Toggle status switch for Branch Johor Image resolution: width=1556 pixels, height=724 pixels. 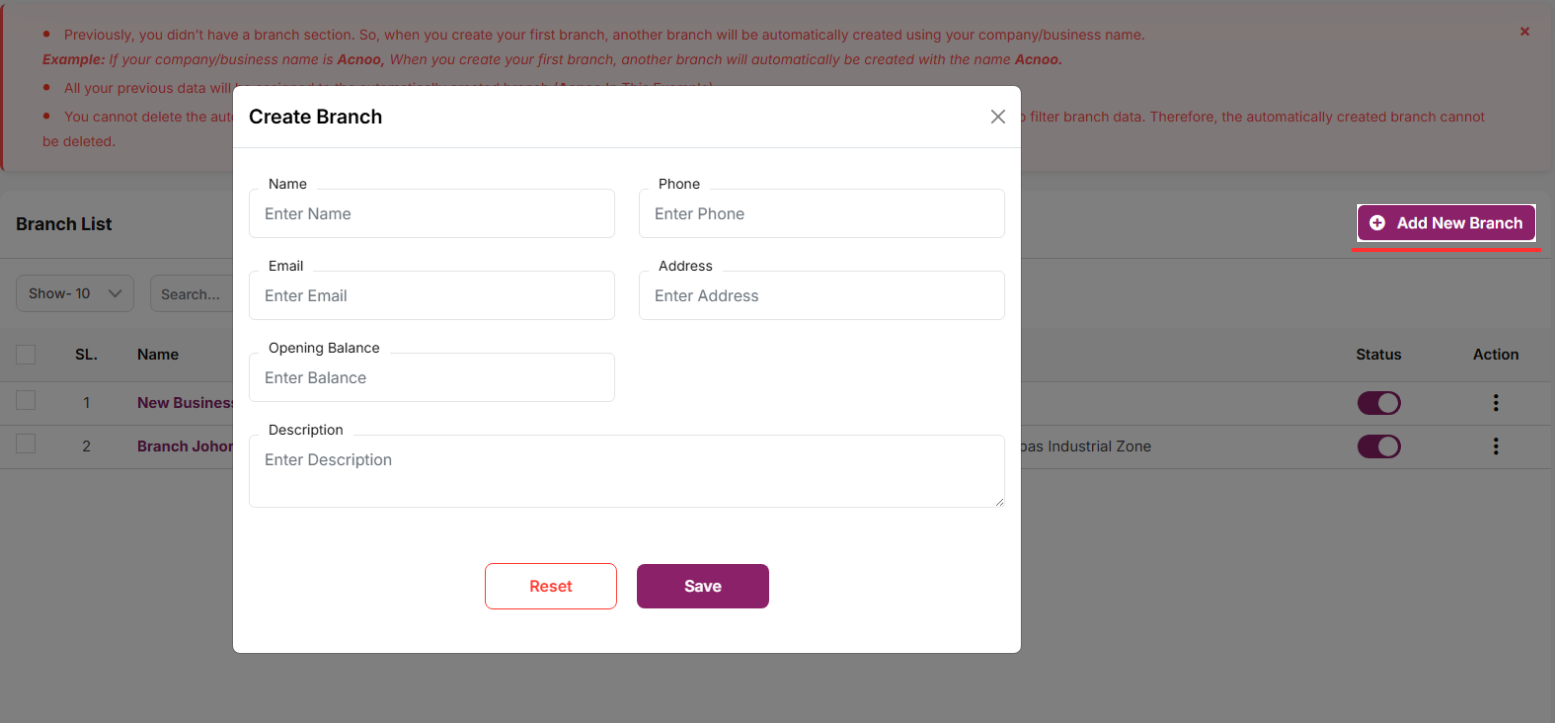tap(1378, 446)
